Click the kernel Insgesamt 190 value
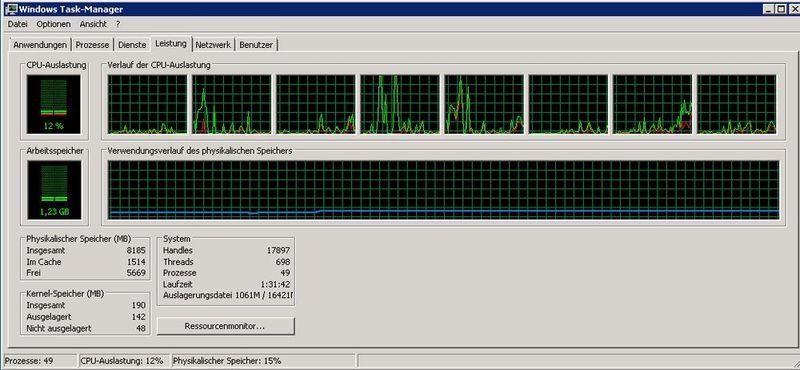The height and width of the screenshot is (370, 800). pos(139,305)
